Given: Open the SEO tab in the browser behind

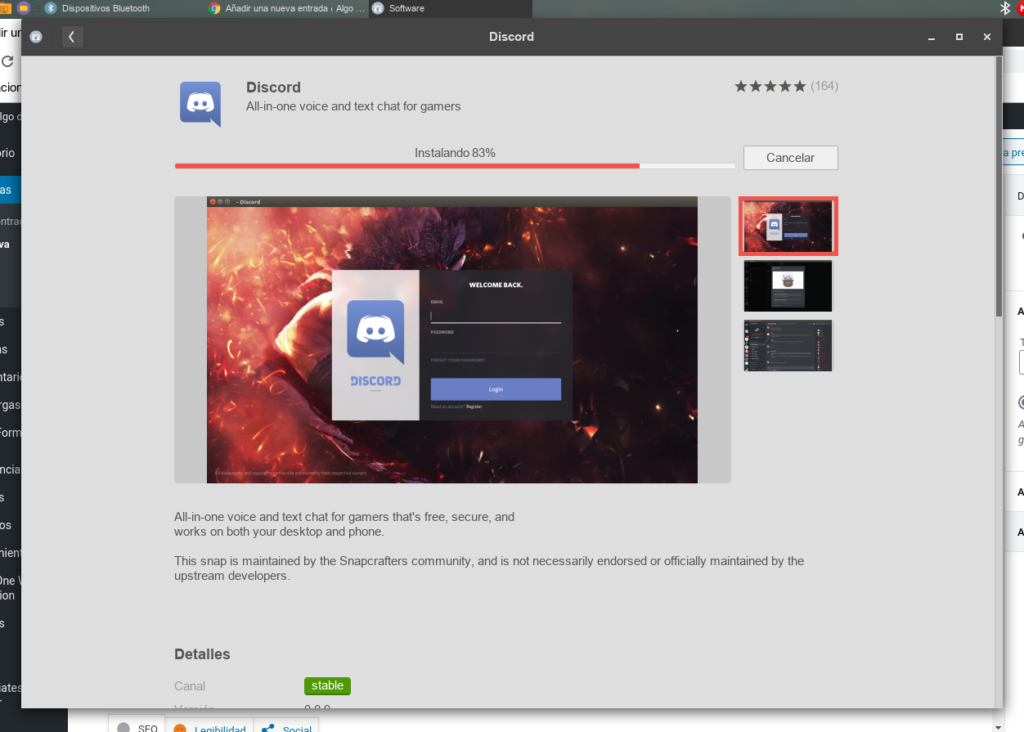Looking at the screenshot, I should click(137, 727).
